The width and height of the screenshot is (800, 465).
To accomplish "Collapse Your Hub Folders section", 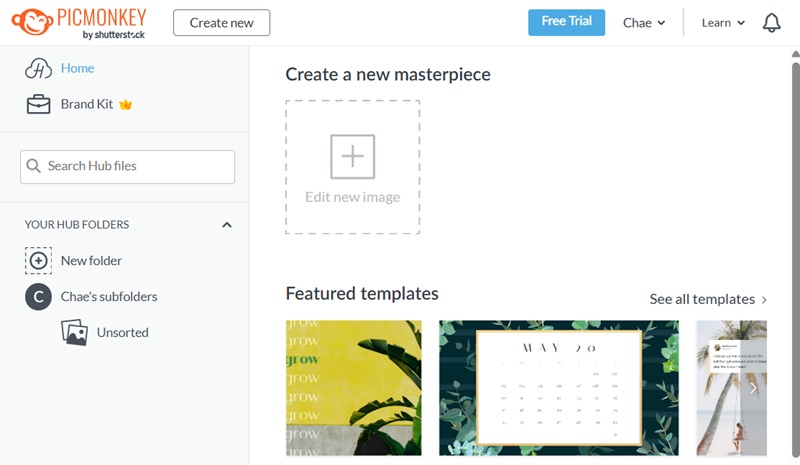I will tap(227, 225).
